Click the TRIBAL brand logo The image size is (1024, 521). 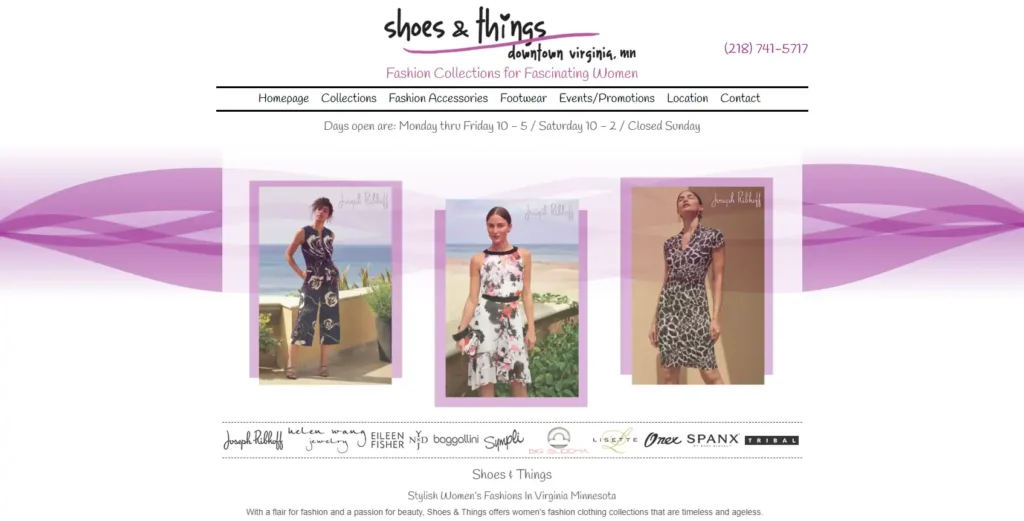pos(772,440)
